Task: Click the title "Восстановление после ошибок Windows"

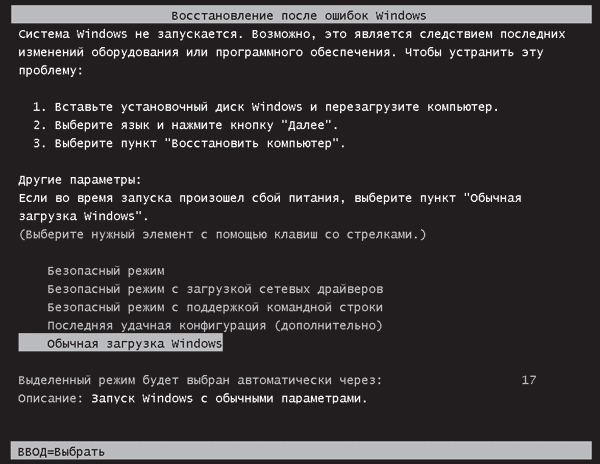Action: point(299,17)
